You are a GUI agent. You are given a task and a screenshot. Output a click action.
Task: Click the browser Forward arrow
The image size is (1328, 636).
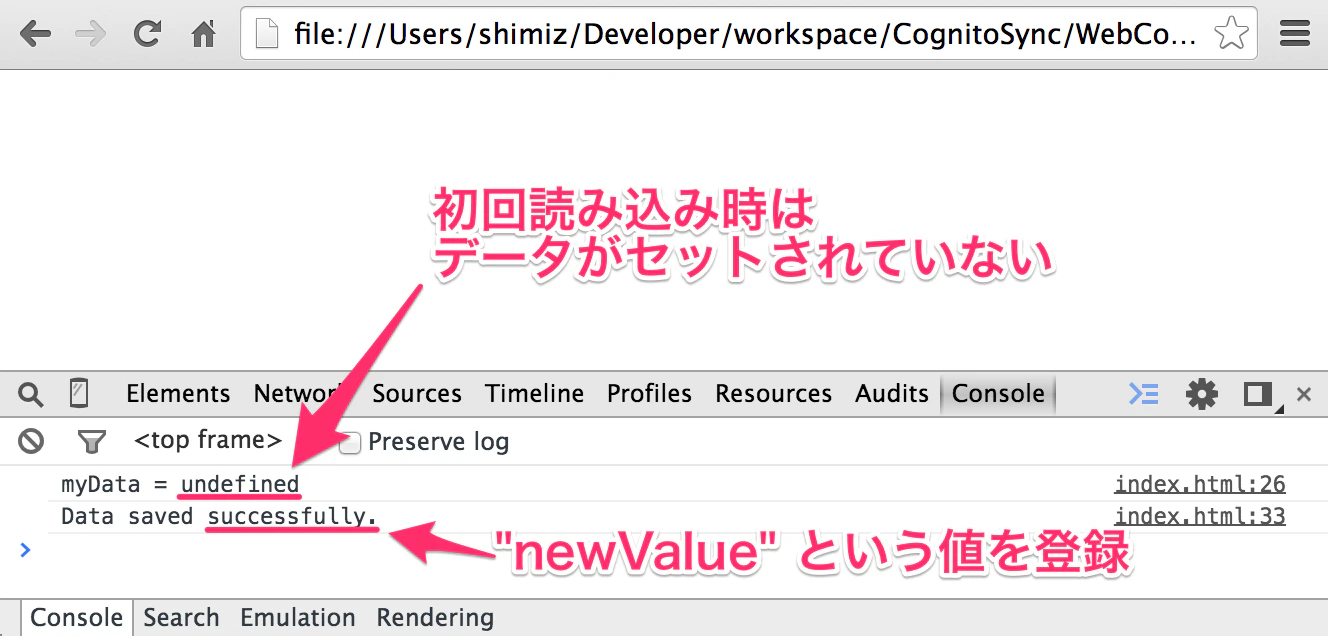(91, 36)
